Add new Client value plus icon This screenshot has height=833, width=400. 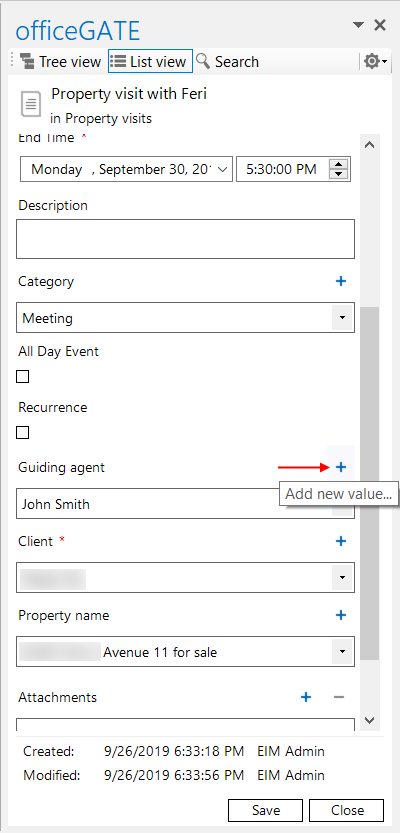[x=341, y=541]
